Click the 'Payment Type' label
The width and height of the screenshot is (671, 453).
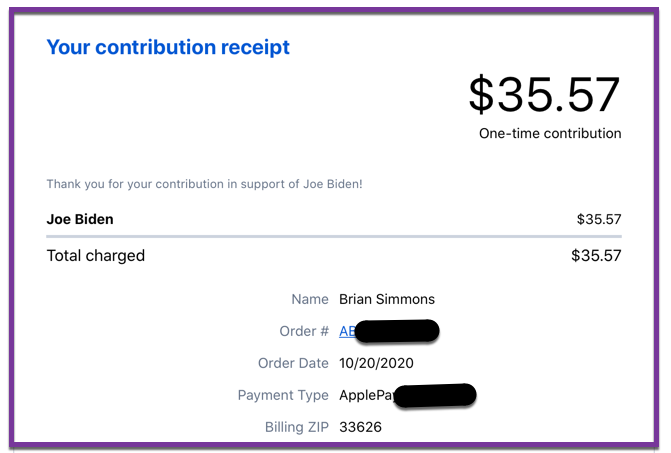click(x=283, y=395)
